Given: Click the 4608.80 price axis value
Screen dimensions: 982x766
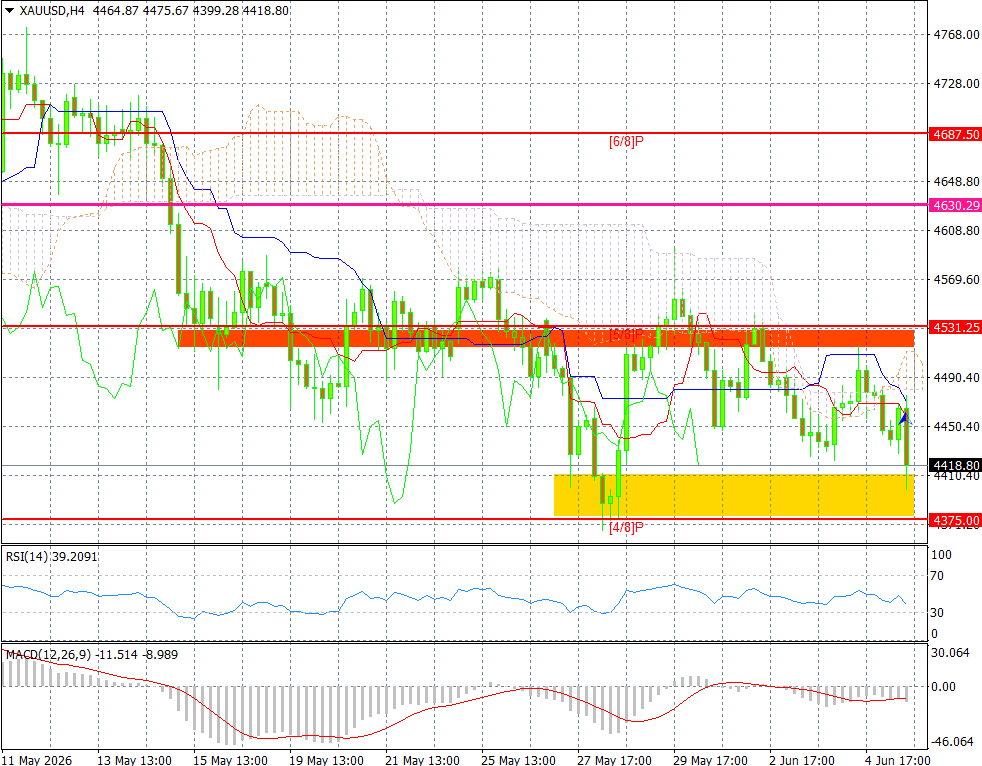Looking at the screenshot, I should point(956,230).
